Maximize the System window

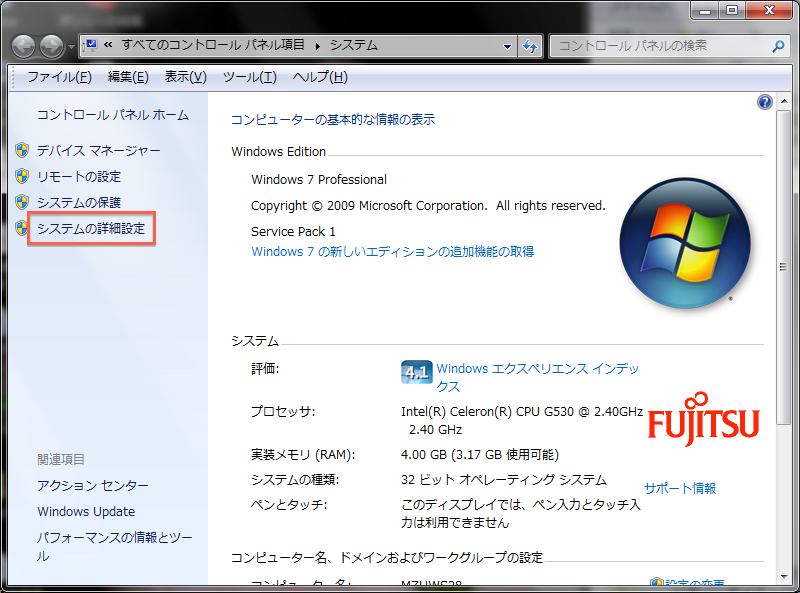[x=732, y=10]
